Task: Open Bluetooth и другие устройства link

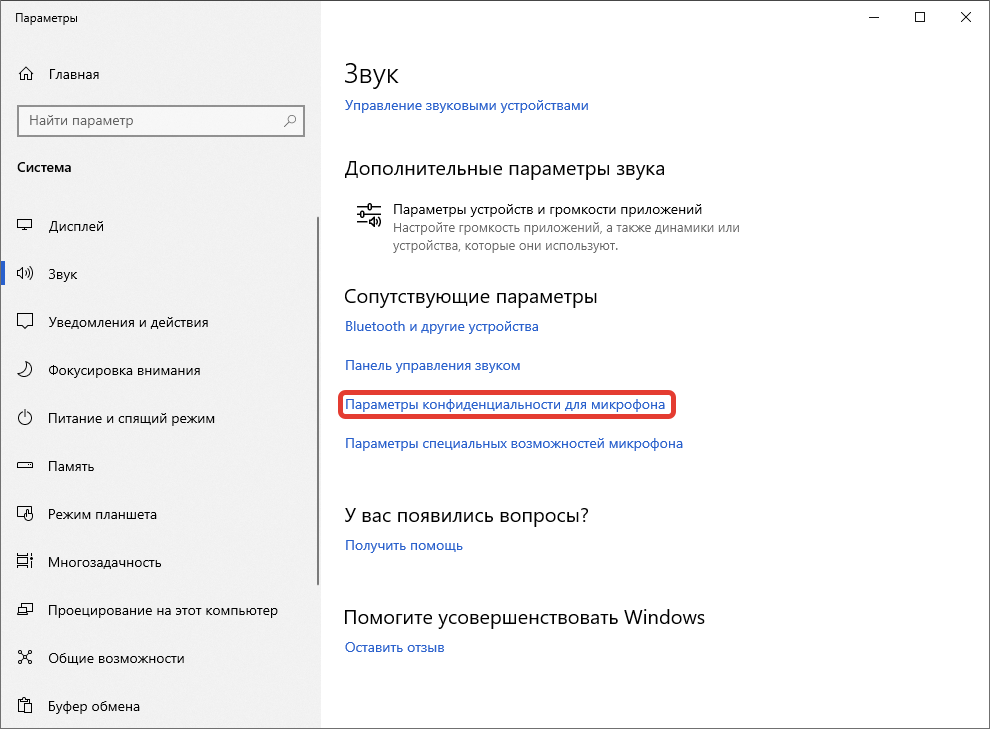Action: (441, 326)
